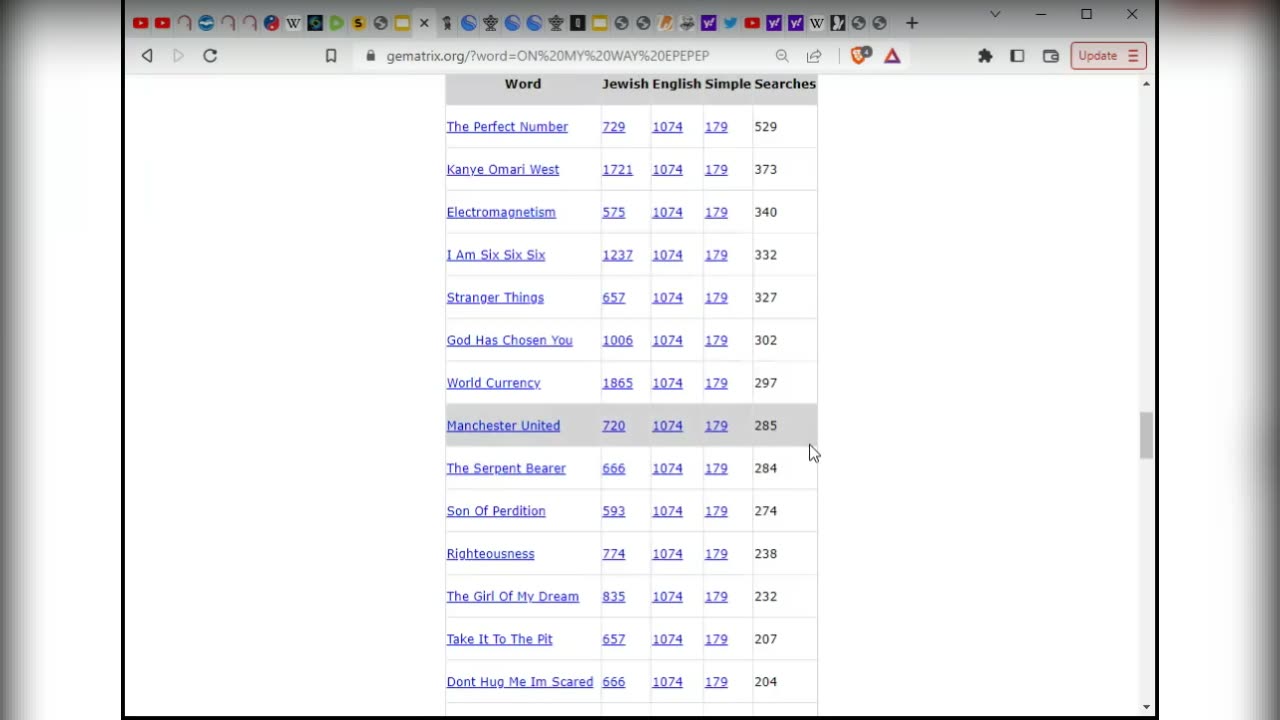Open the extensions puzzle icon
This screenshot has width=1280, height=720.
coord(985,56)
